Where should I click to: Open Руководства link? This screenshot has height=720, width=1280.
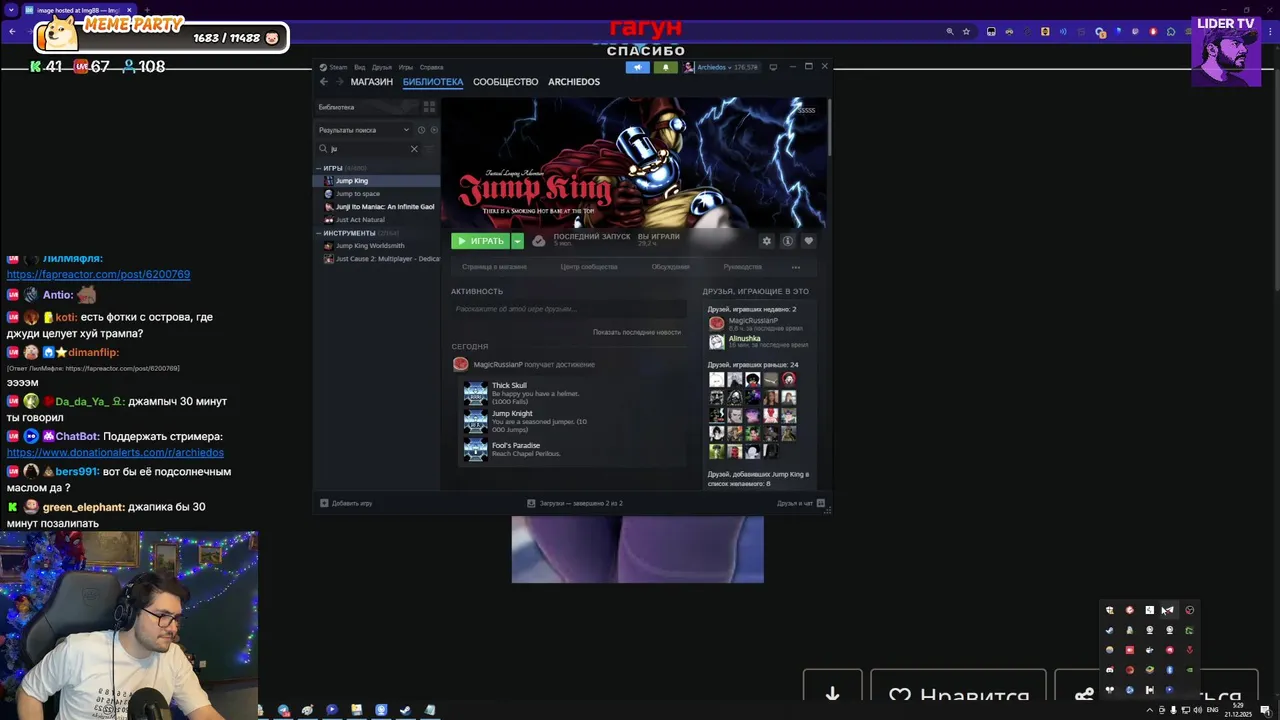tap(742, 267)
